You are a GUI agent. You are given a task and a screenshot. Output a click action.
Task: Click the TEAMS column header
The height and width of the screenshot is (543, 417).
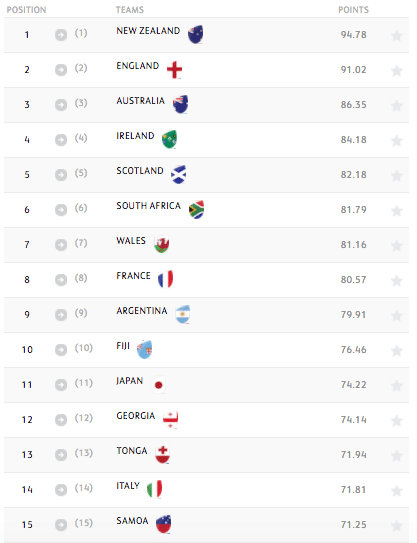pyautogui.click(x=130, y=10)
